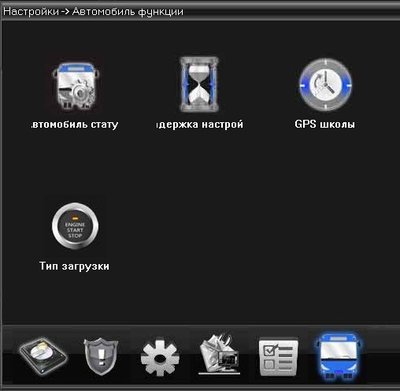
Task: Select the gear settings icon in bottom bar
Action: 160,358
